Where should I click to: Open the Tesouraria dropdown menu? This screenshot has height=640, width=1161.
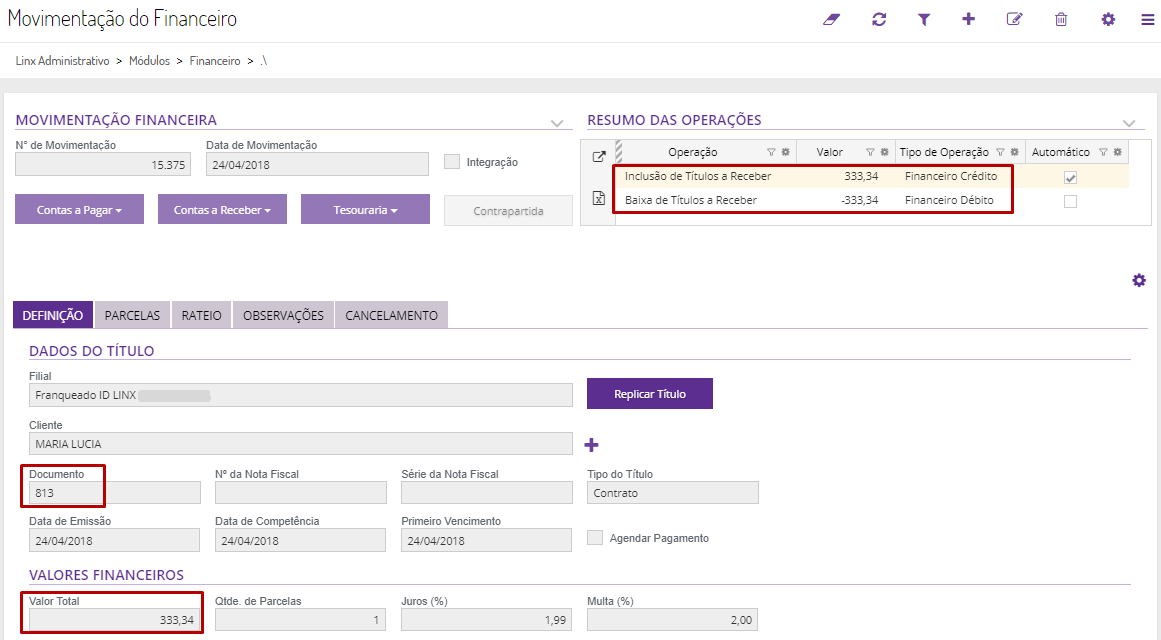pos(365,210)
